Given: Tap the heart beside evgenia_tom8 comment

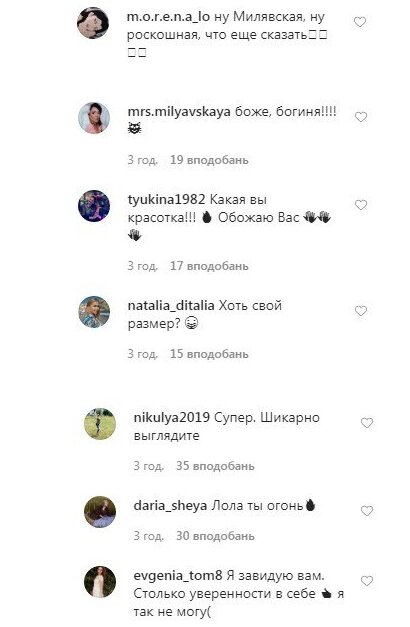Looking at the screenshot, I should click(367, 581).
